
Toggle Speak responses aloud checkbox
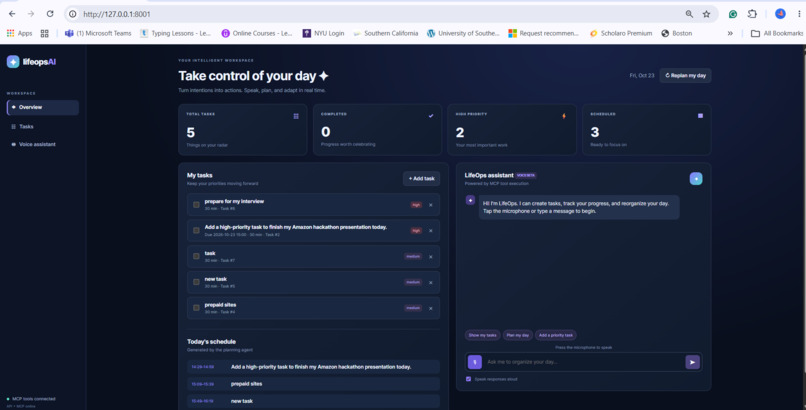(468, 379)
